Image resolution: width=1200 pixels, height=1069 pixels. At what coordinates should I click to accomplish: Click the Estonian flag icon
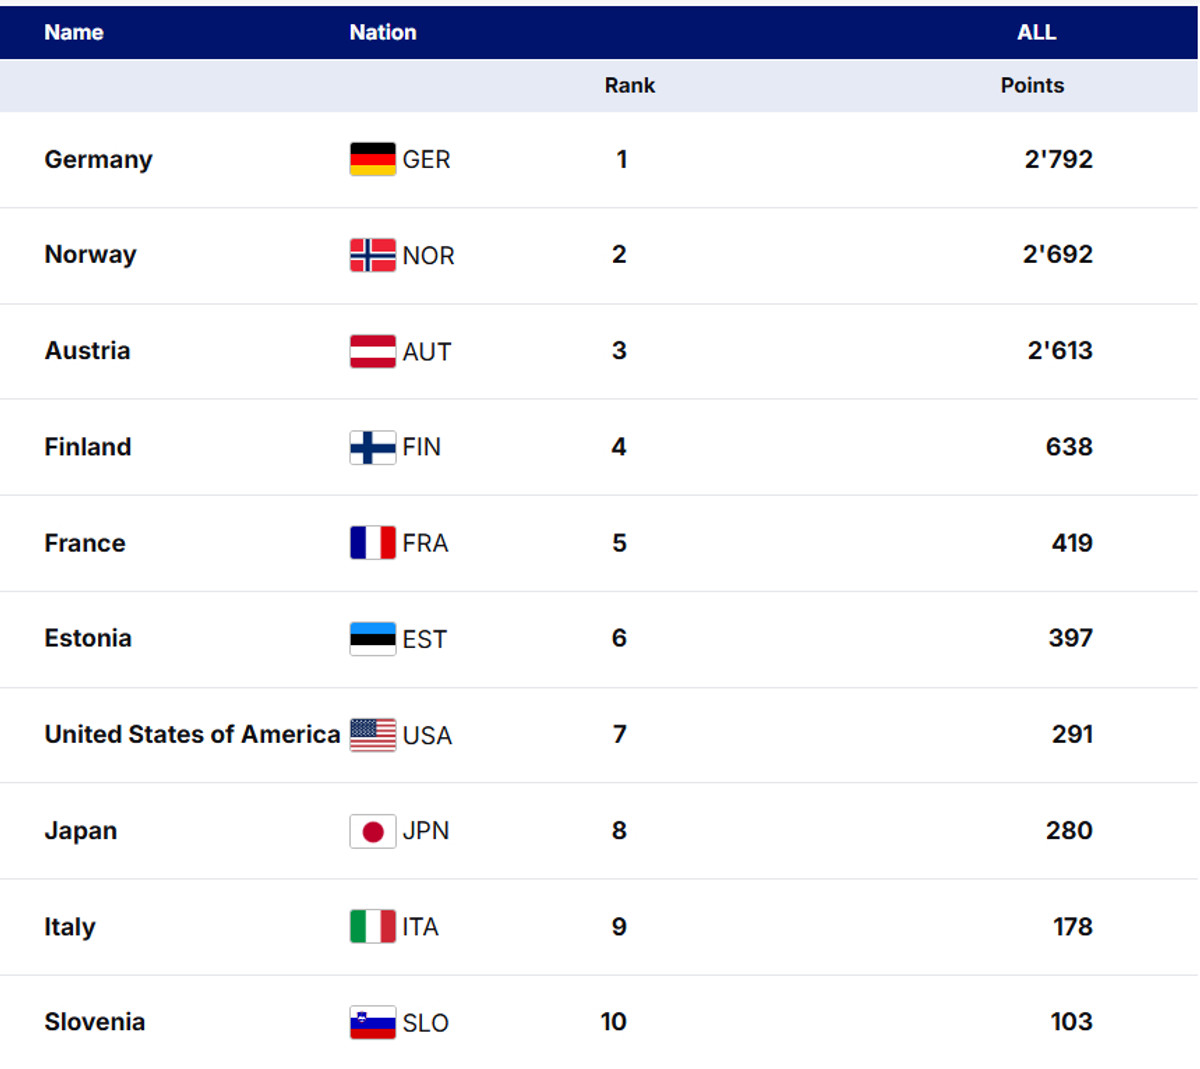click(x=372, y=639)
